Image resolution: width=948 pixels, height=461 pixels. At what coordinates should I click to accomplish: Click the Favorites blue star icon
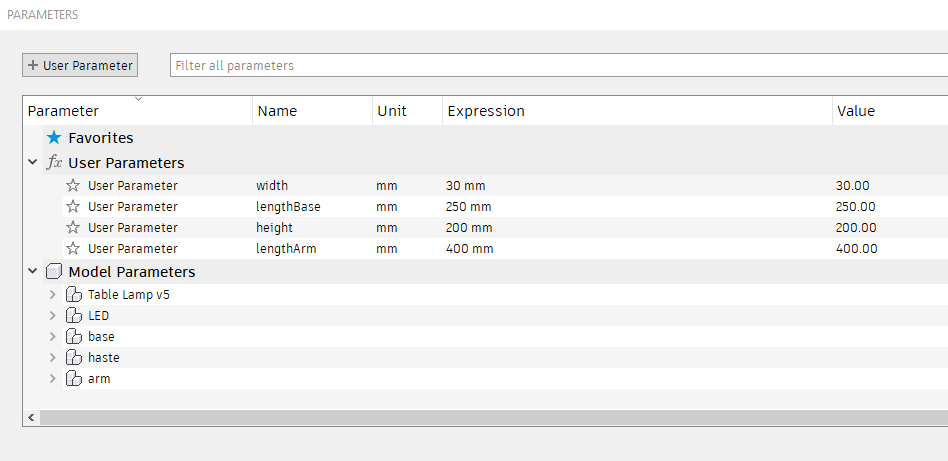tap(54, 138)
